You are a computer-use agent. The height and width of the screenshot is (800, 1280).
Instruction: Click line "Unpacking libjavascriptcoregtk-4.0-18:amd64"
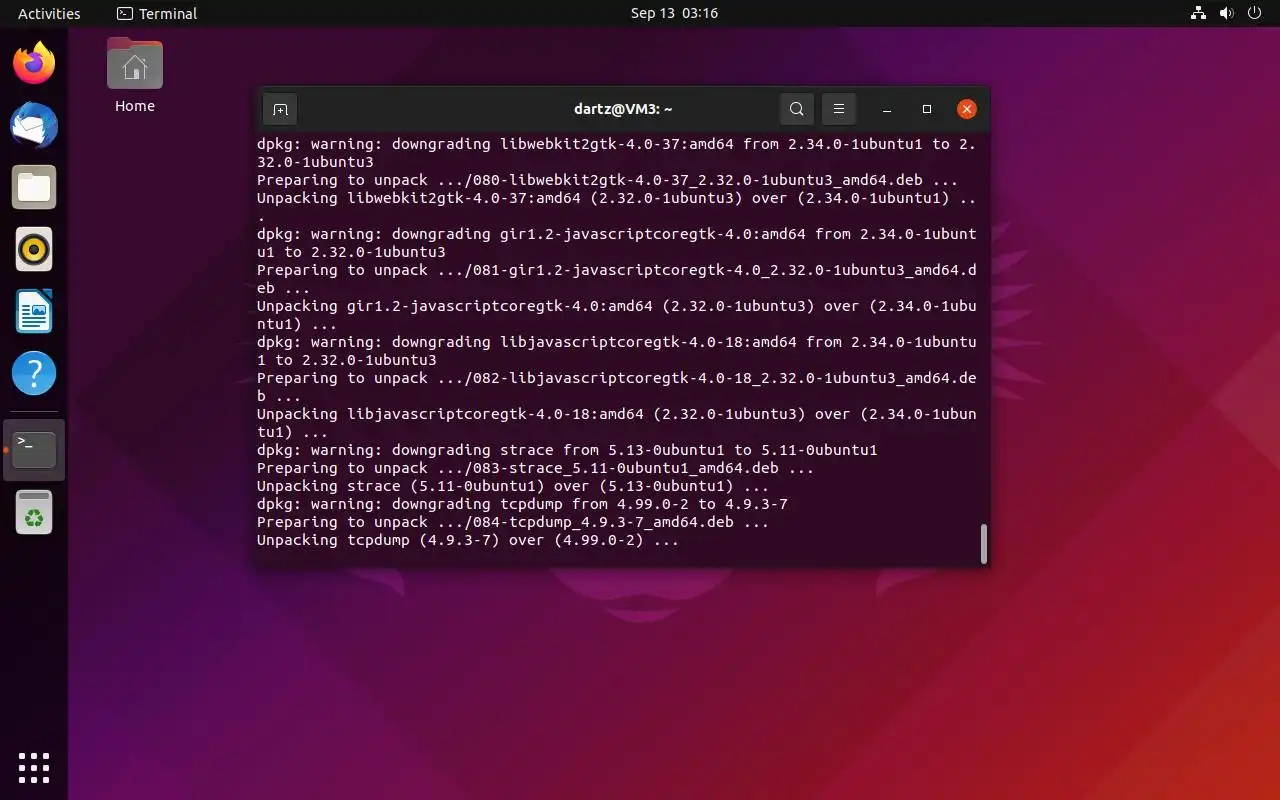[617, 423]
